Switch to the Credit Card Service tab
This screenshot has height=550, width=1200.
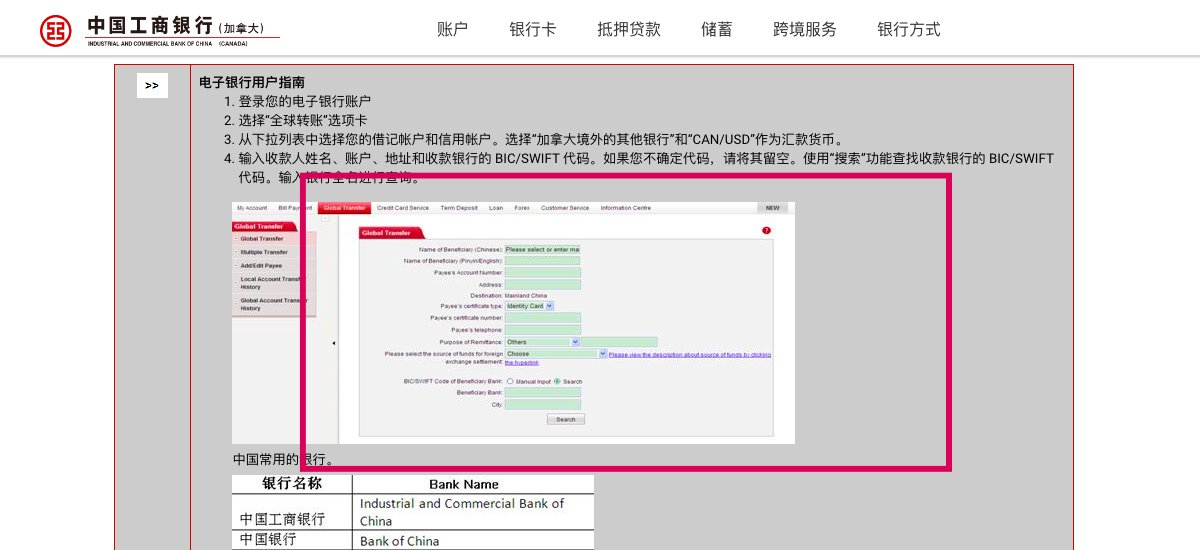[x=402, y=208]
